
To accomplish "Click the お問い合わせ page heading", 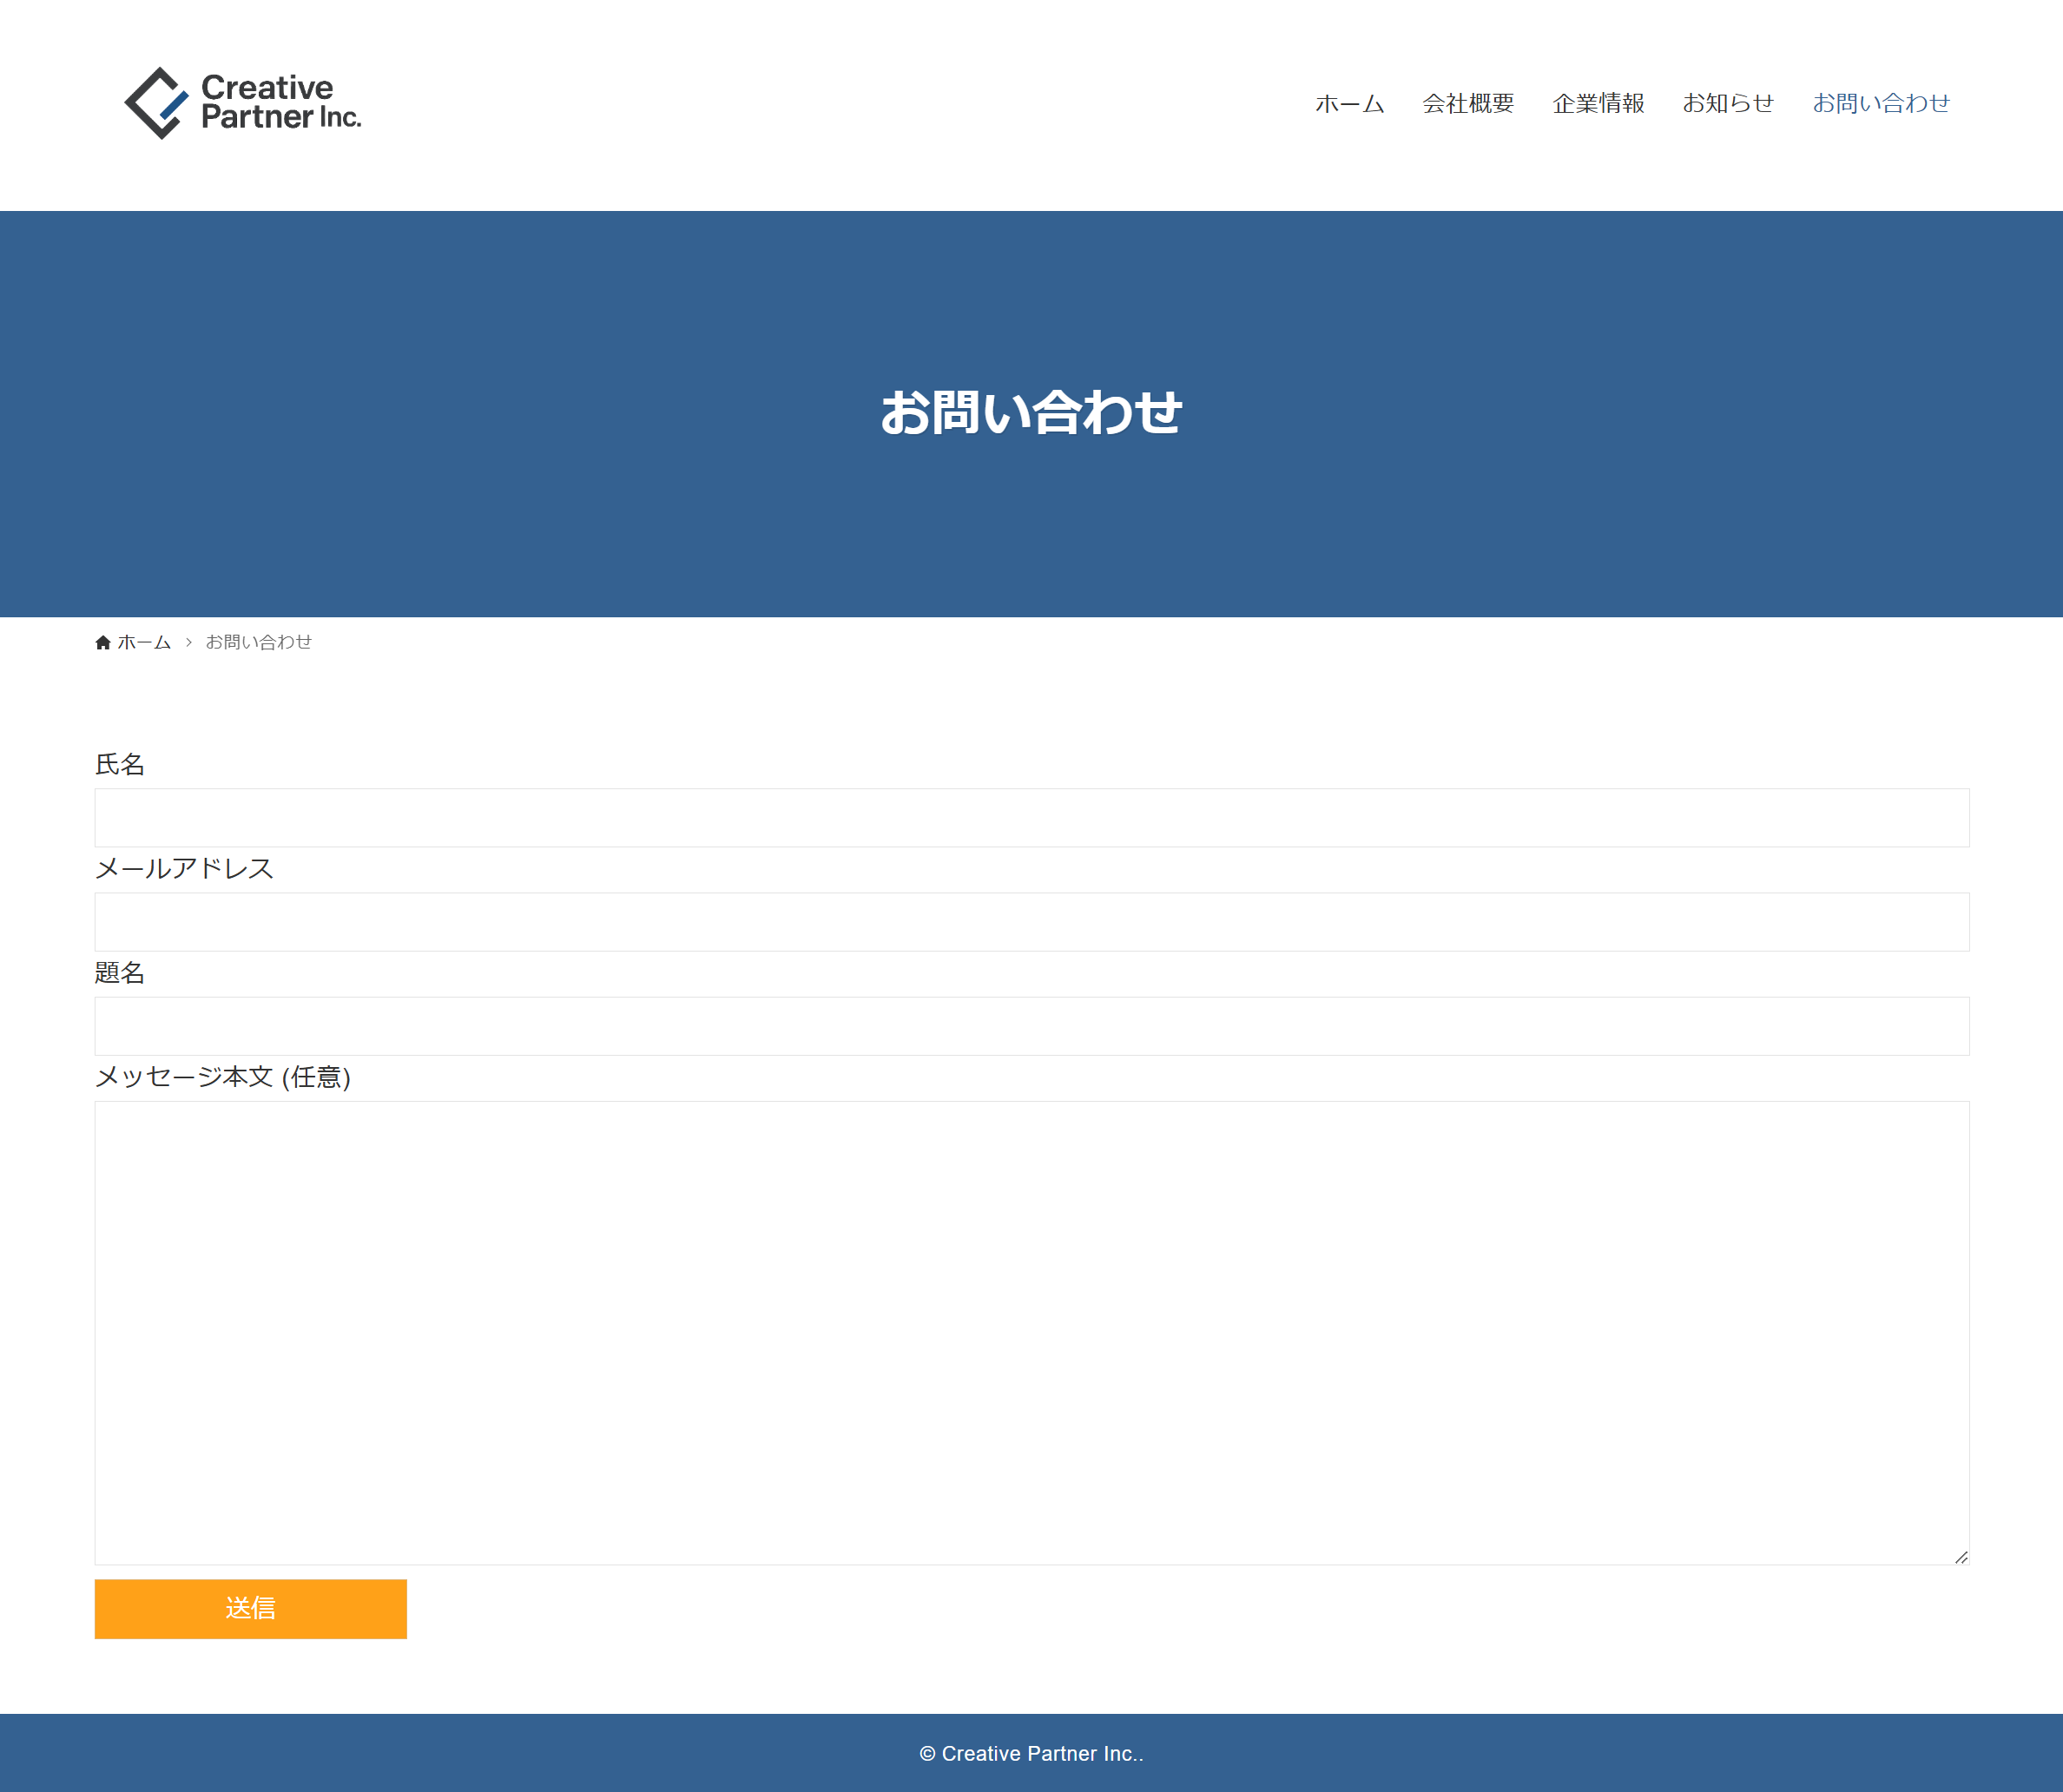I will (1031, 413).
